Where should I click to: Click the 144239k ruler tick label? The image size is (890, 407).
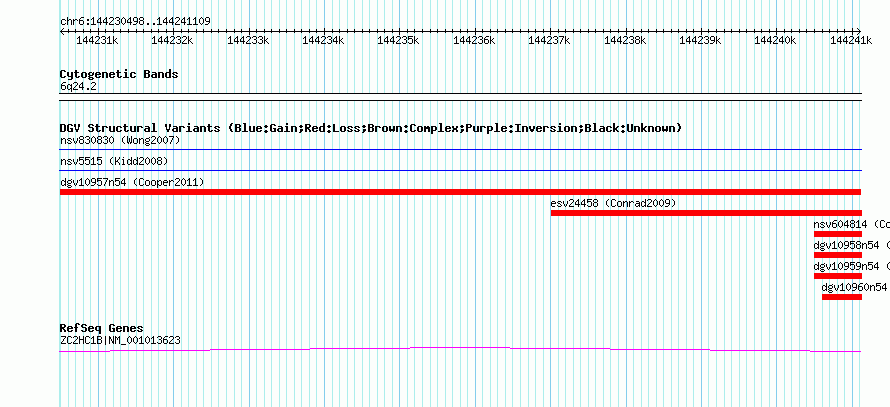tap(700, 40)
